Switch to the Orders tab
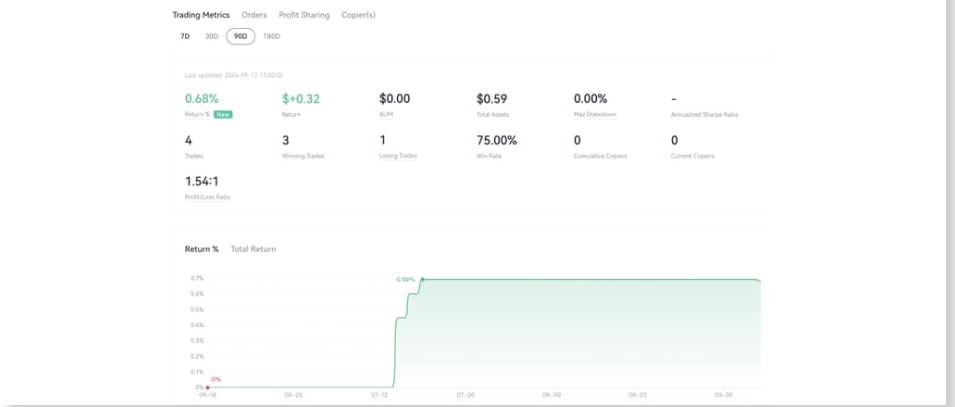Screen dimensions: 955x407 (254, 16)
